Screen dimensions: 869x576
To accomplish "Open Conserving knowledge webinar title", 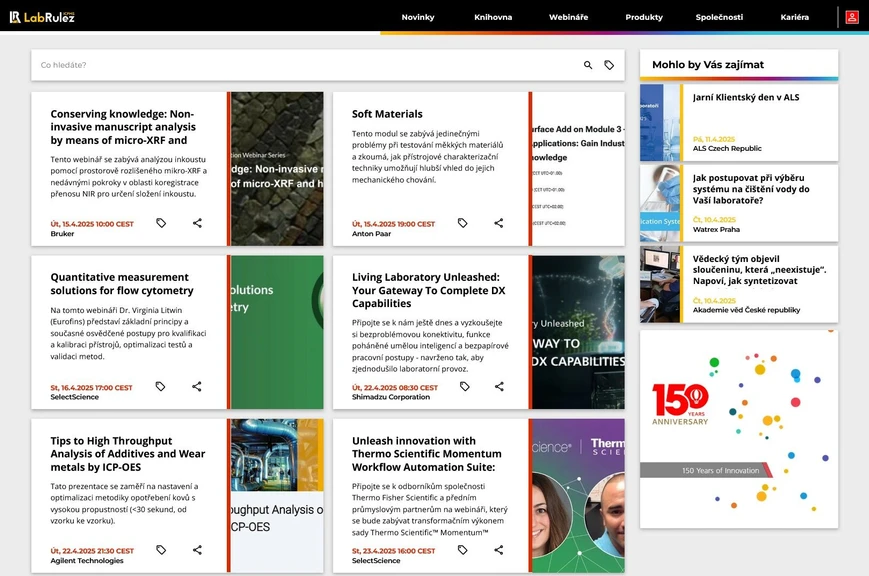I will 123,127.
